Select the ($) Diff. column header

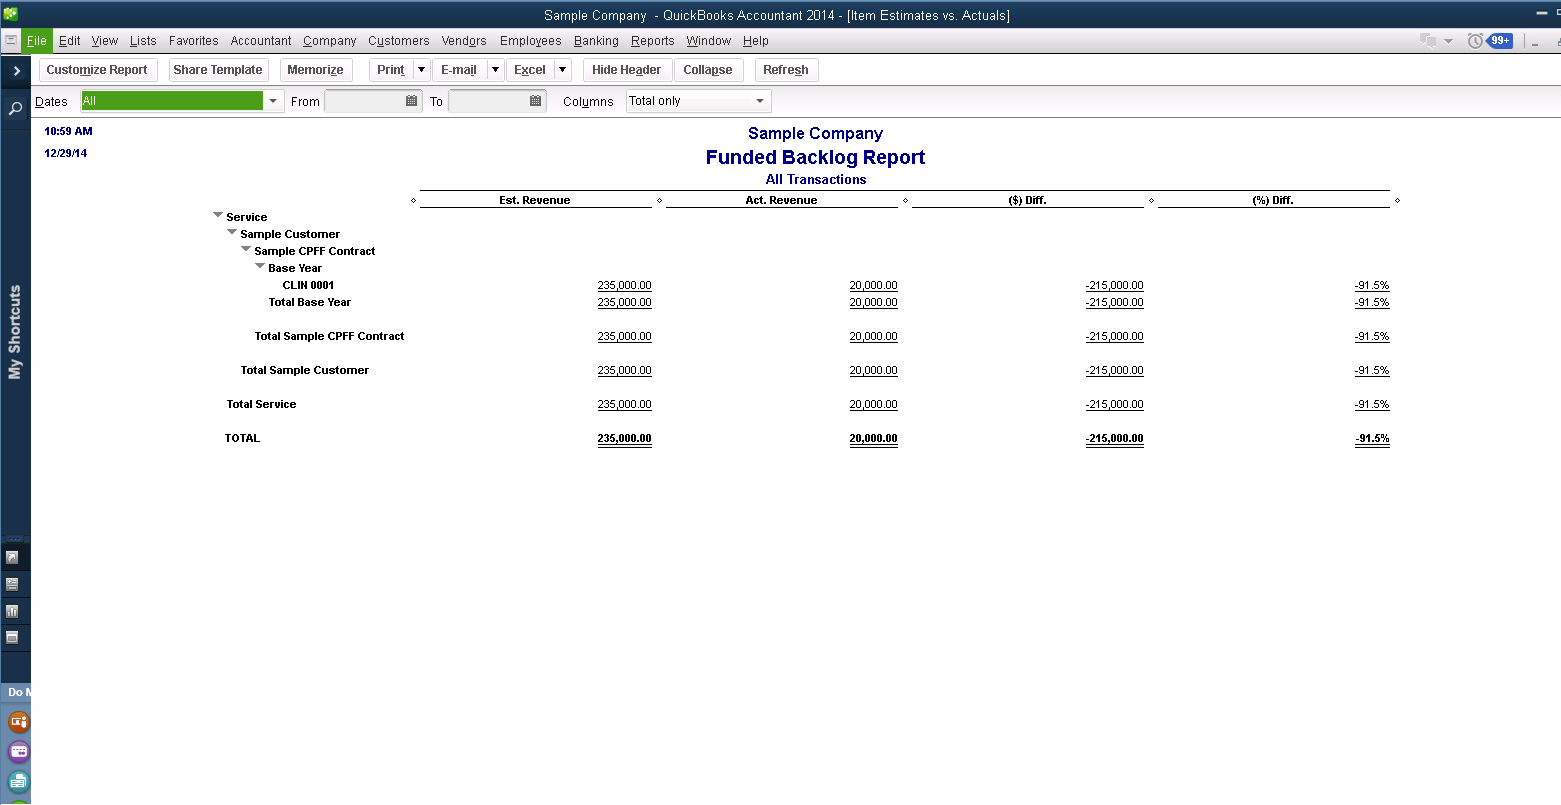point(1027,200)
